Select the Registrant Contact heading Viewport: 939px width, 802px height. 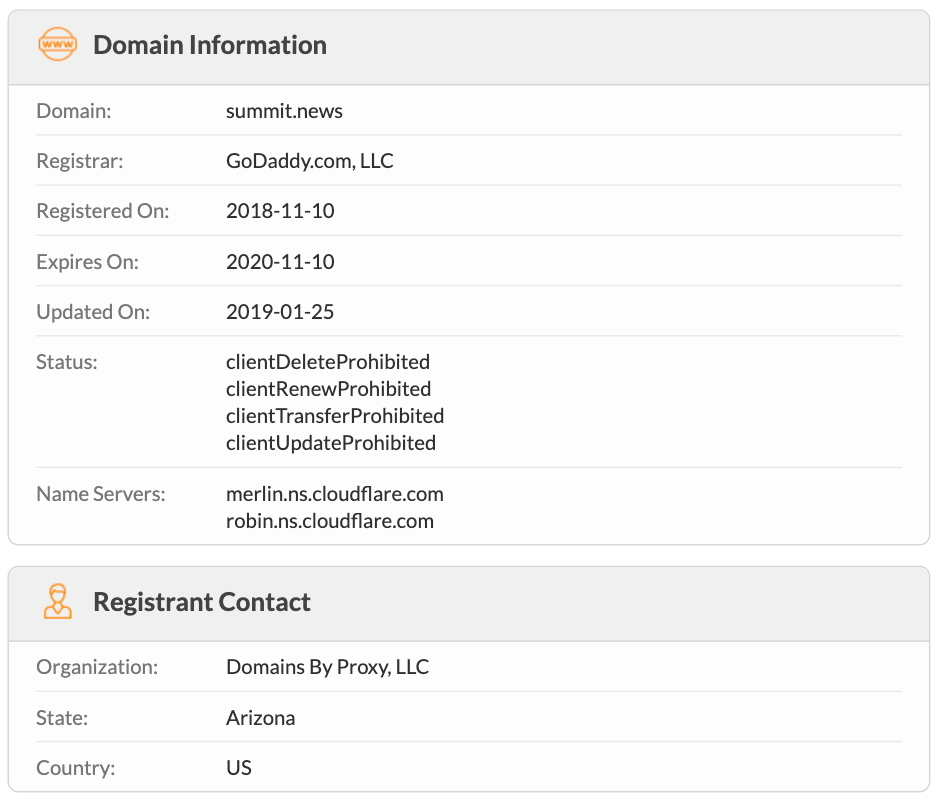(202, 602)
